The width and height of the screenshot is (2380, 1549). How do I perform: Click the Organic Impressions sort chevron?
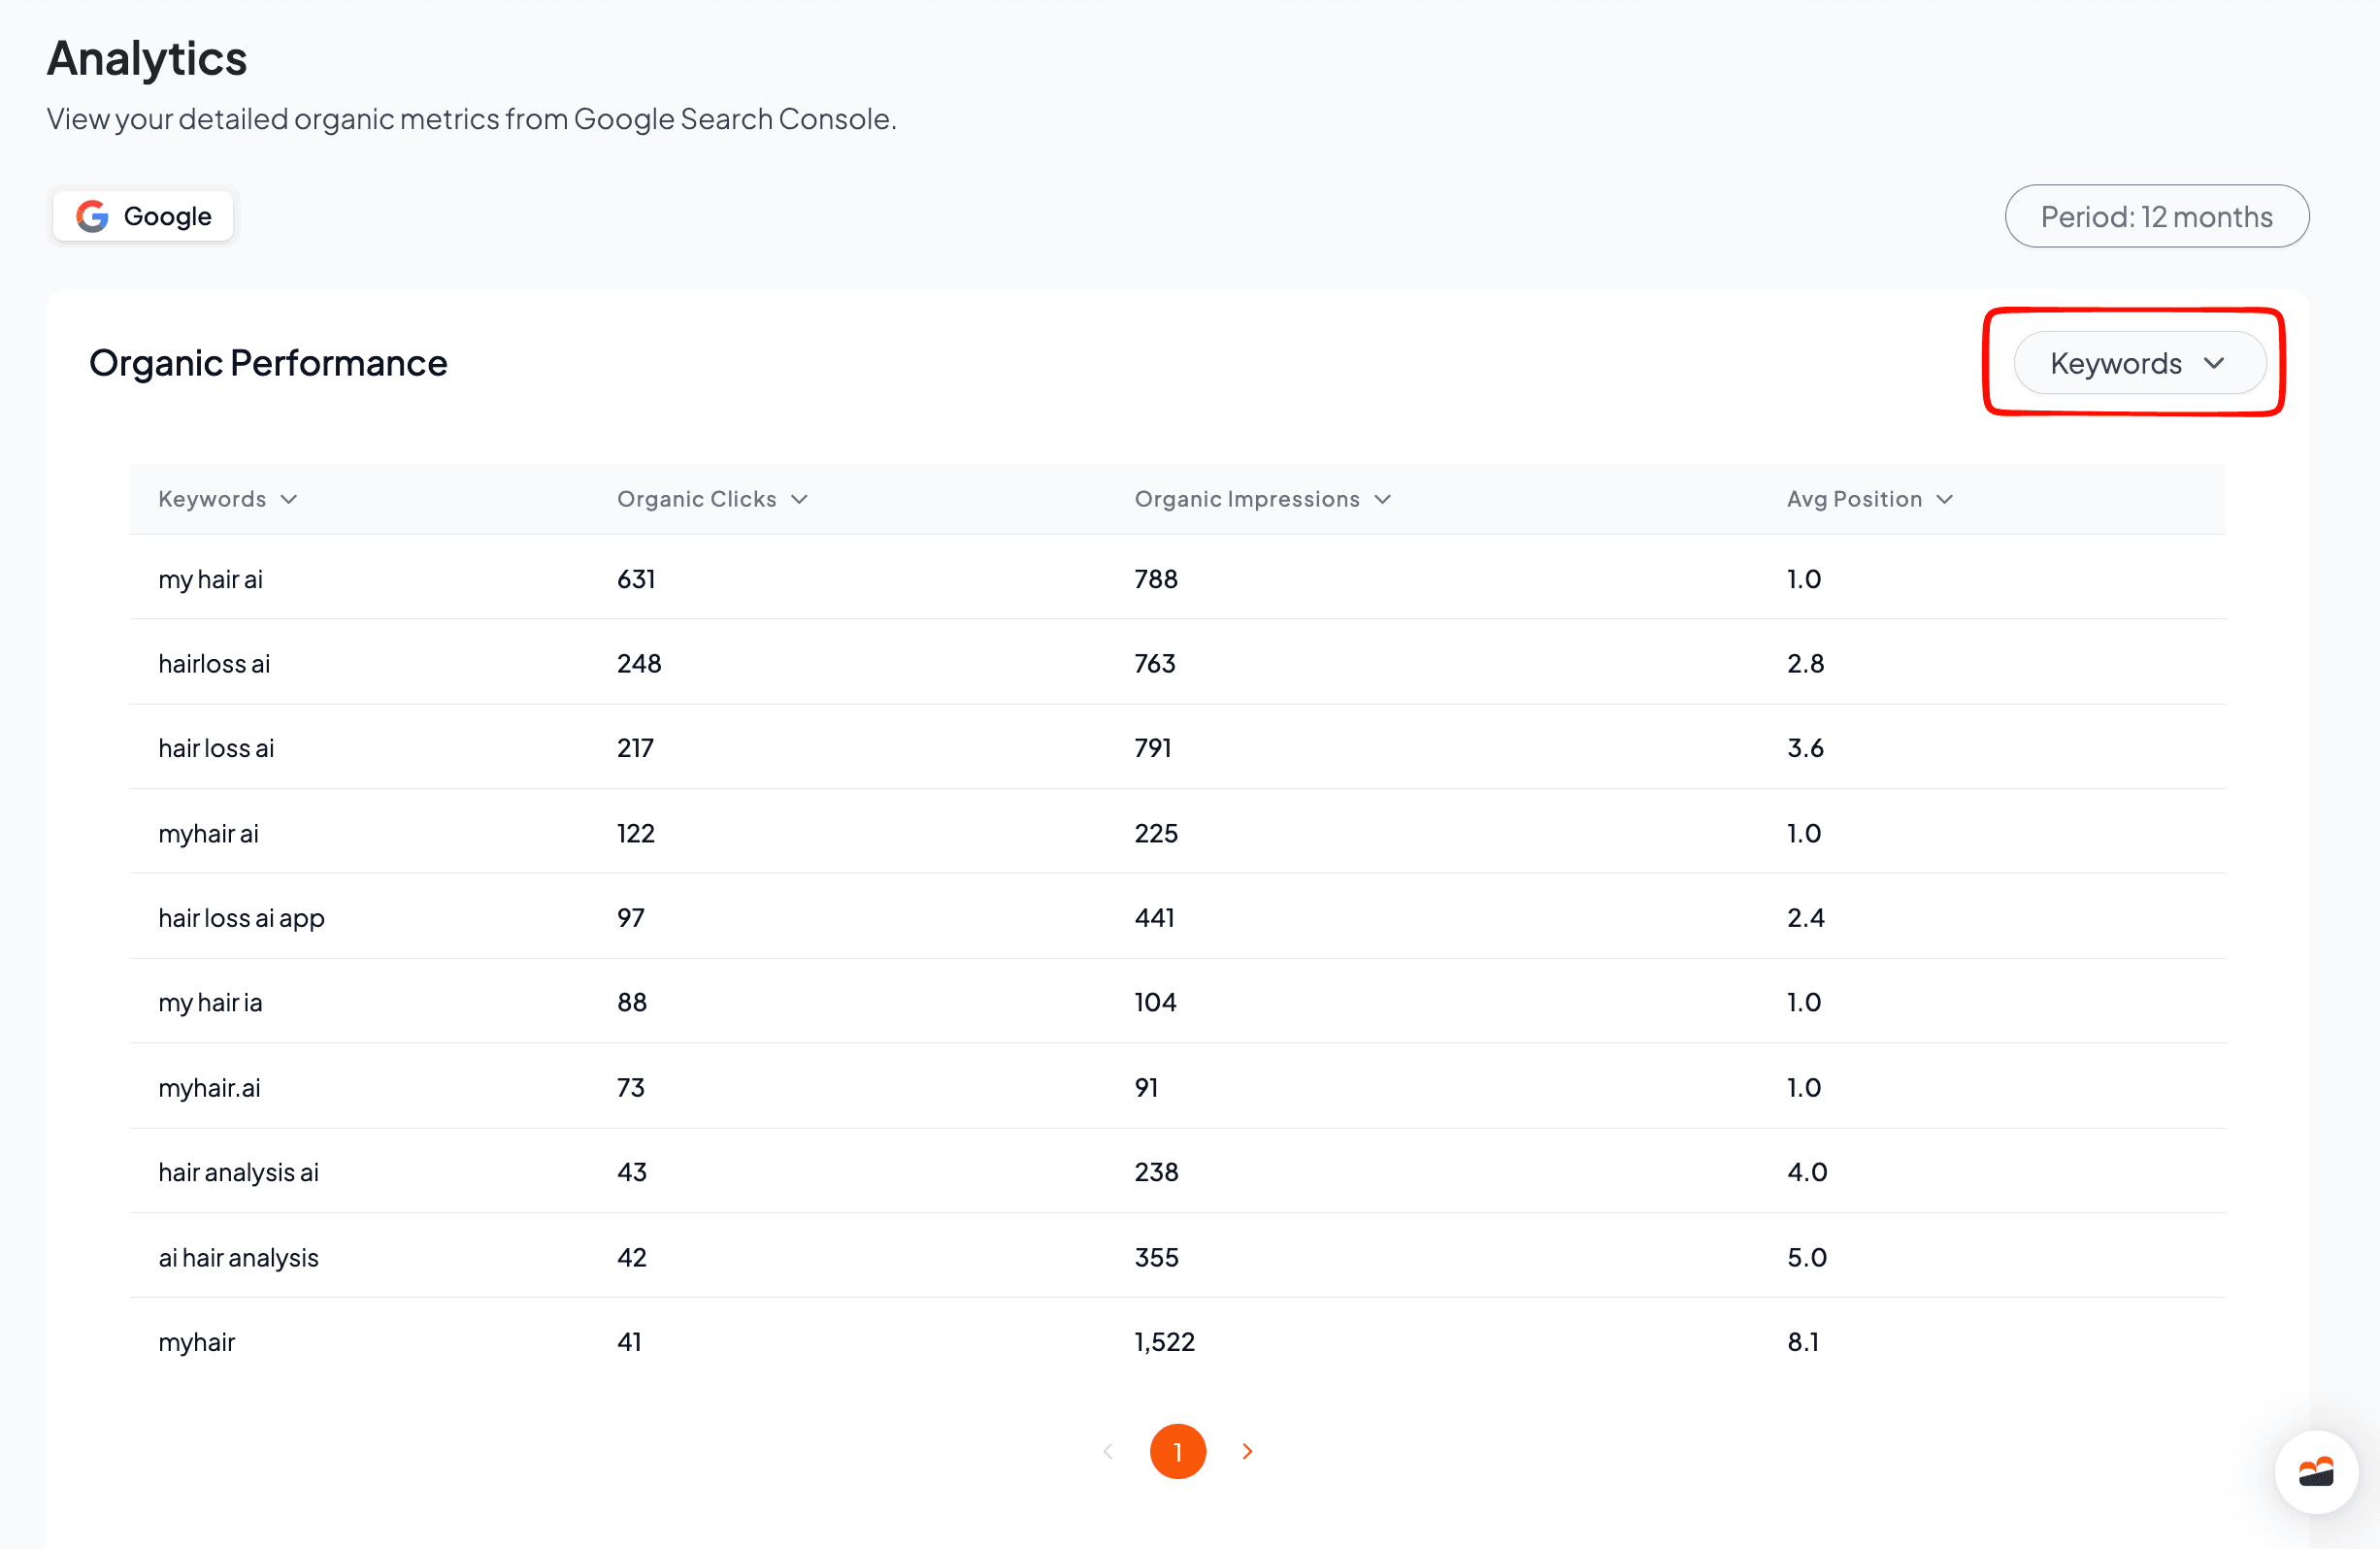(1383, 499)
